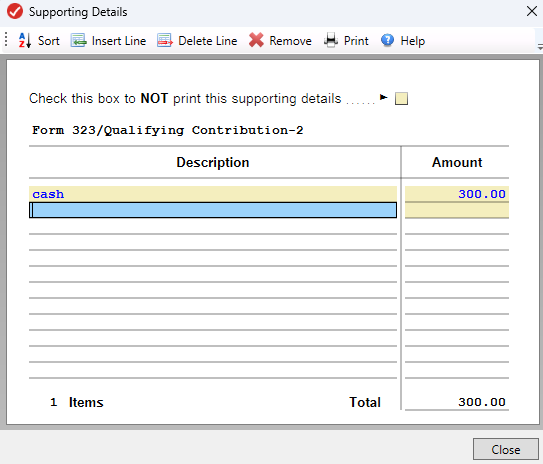Click the Amount column header
Image resolution: width=543 pixels, height=464 pixels.
(x=457, y=162)
